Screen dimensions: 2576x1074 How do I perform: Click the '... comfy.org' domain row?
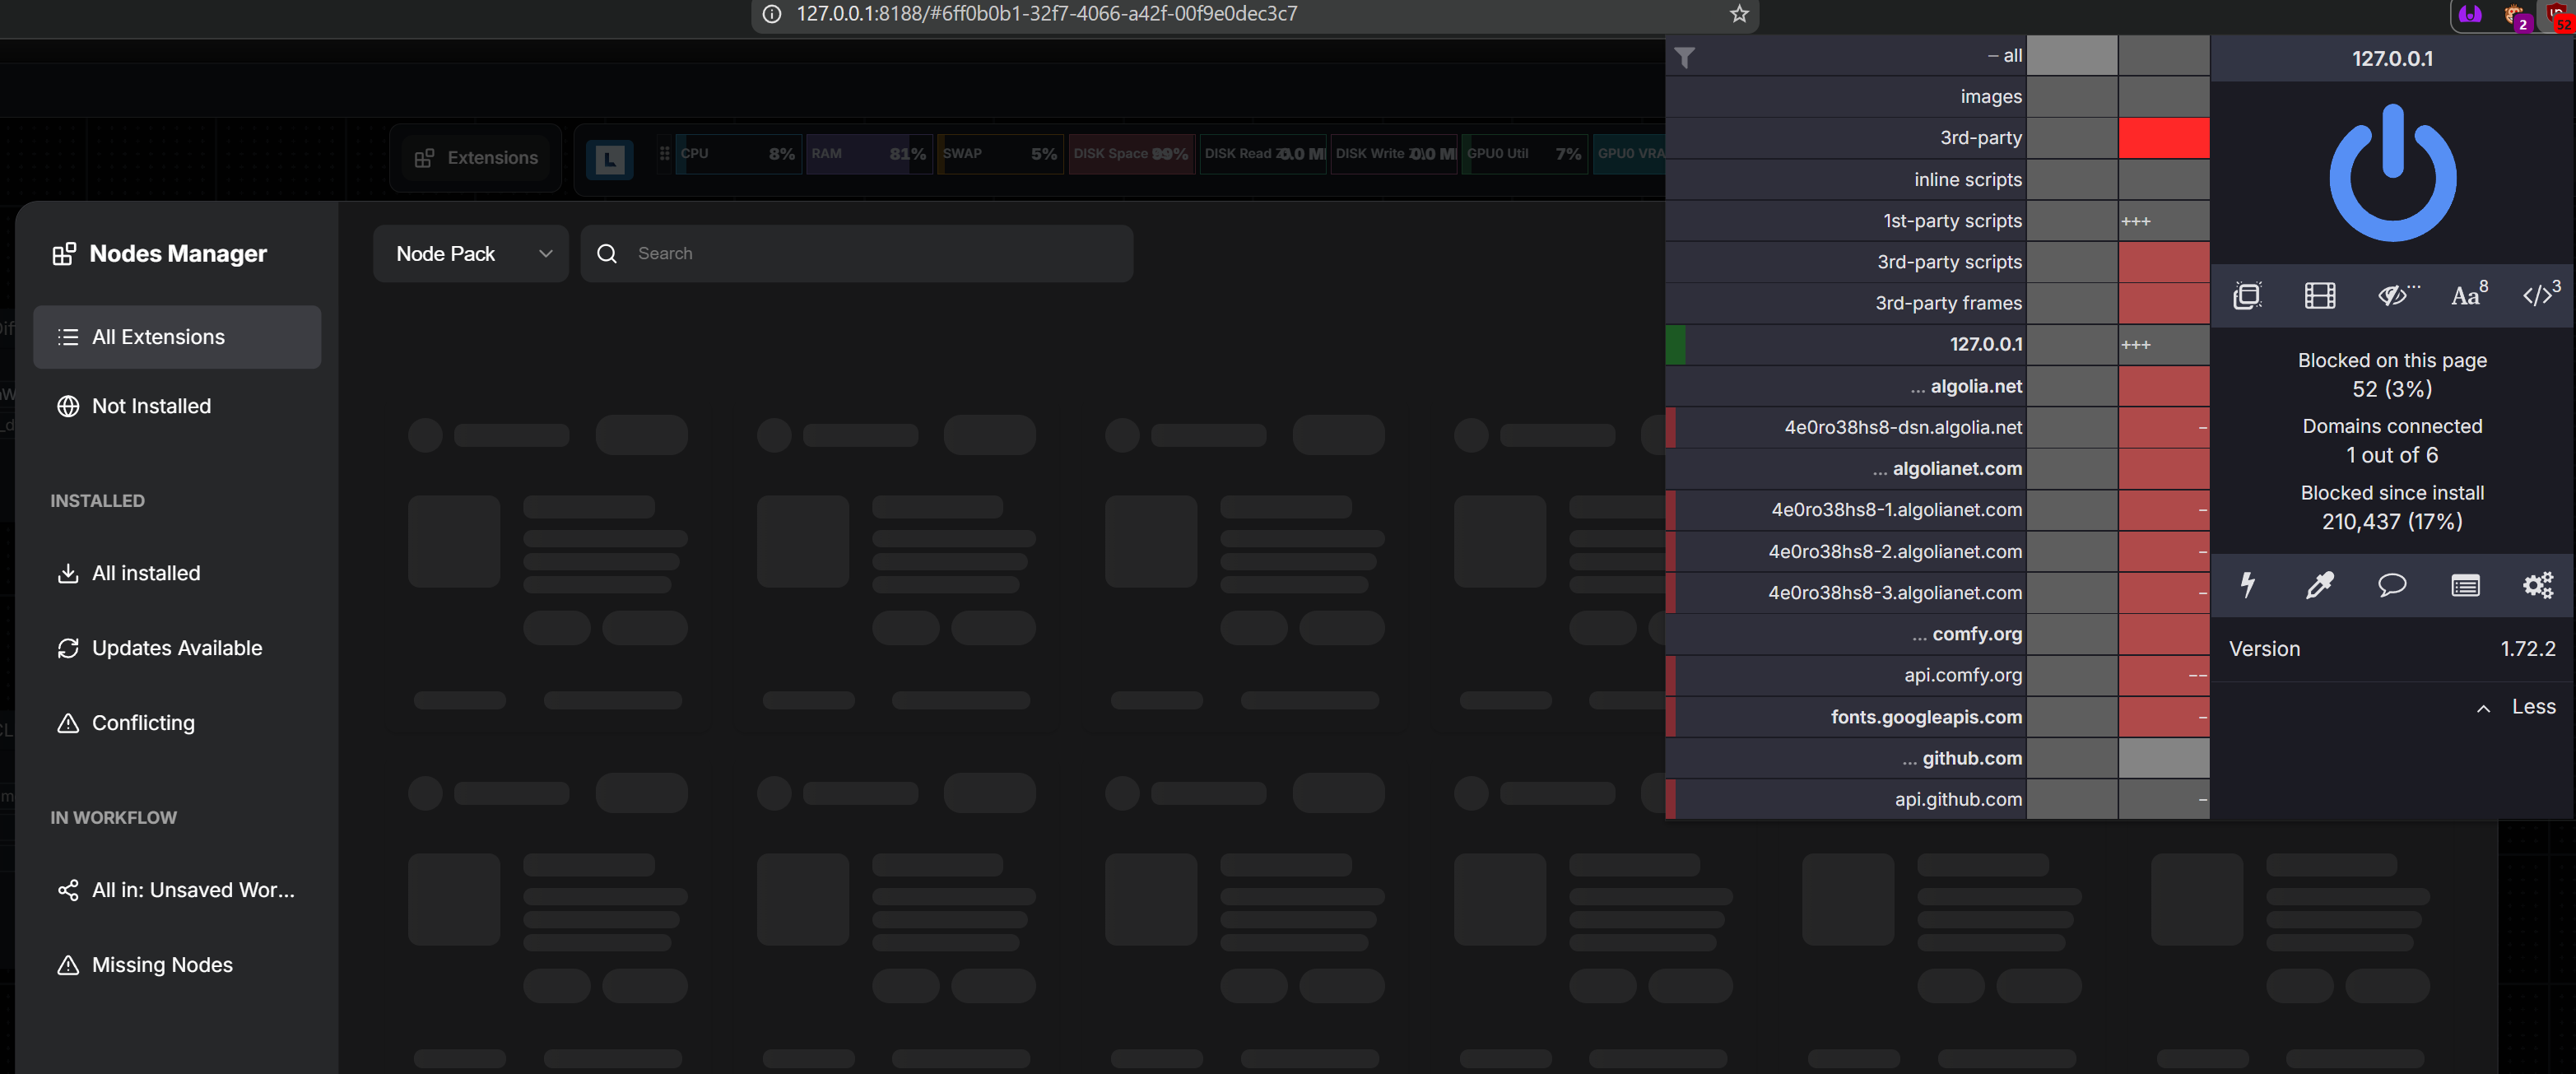pyautogui.click(x=1846, y=634)
